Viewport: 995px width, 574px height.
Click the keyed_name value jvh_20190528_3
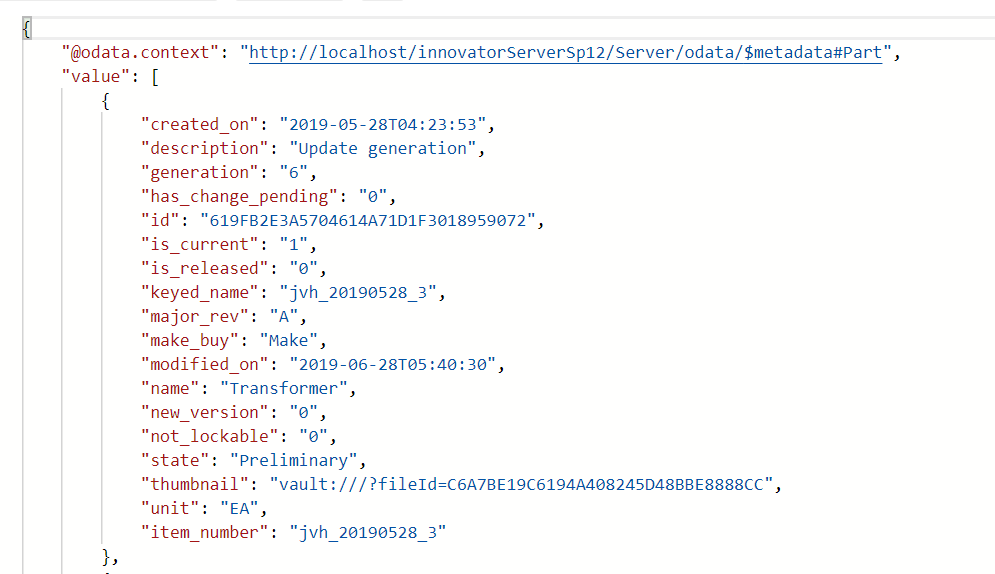358,293
